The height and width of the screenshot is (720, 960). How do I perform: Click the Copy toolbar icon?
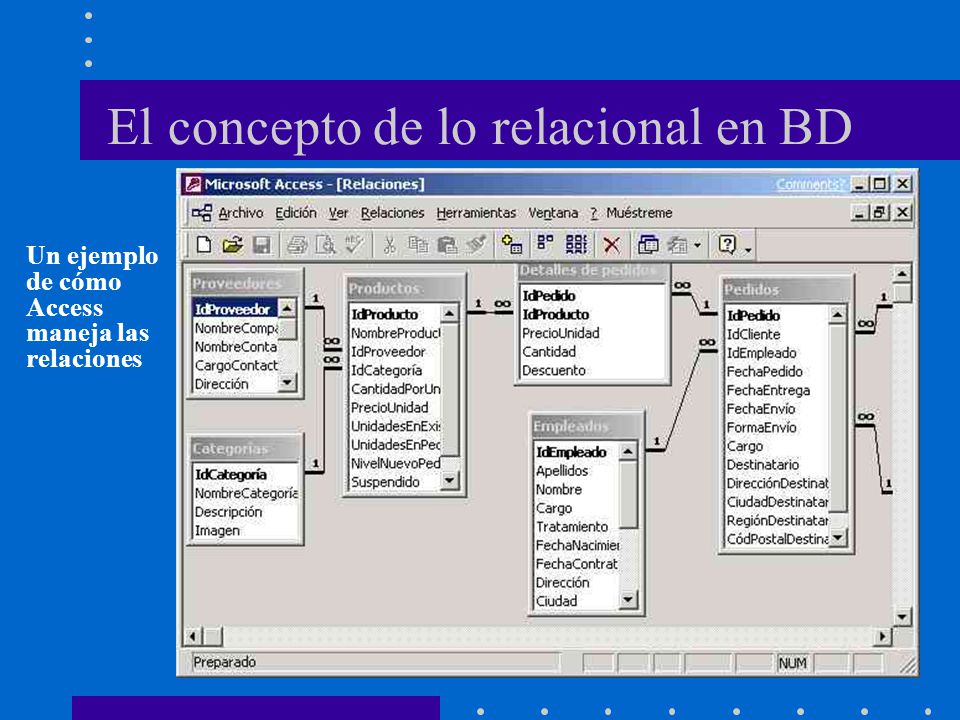[418, 245]
